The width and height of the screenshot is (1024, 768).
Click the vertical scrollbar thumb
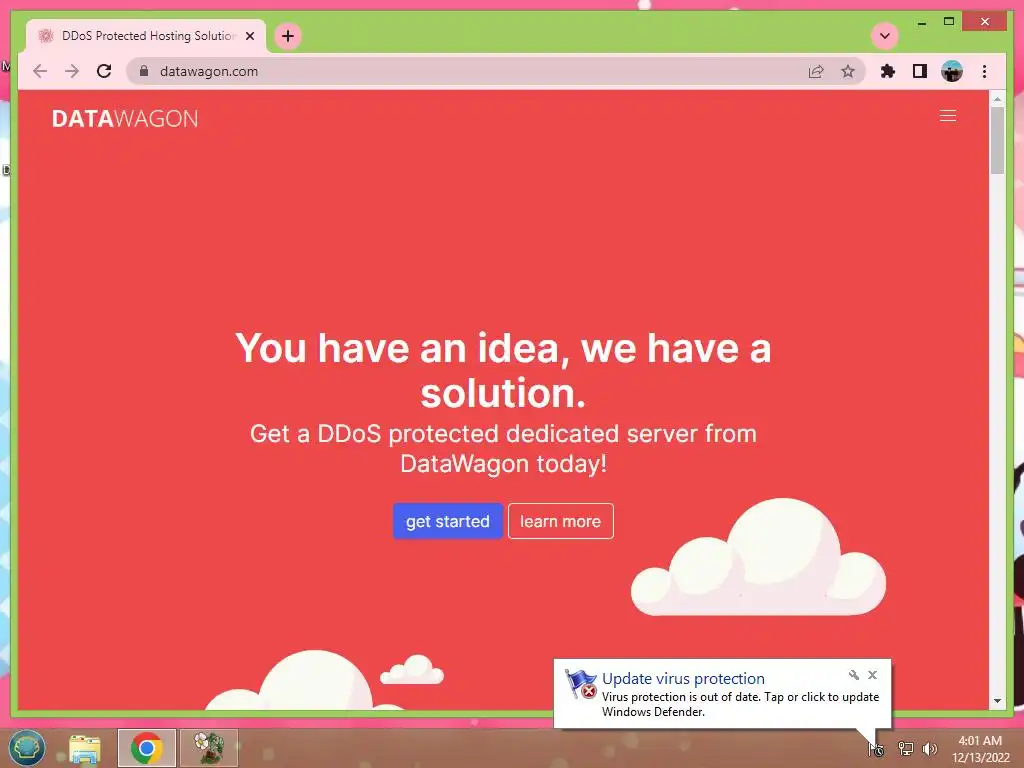(x=997, y=140)
